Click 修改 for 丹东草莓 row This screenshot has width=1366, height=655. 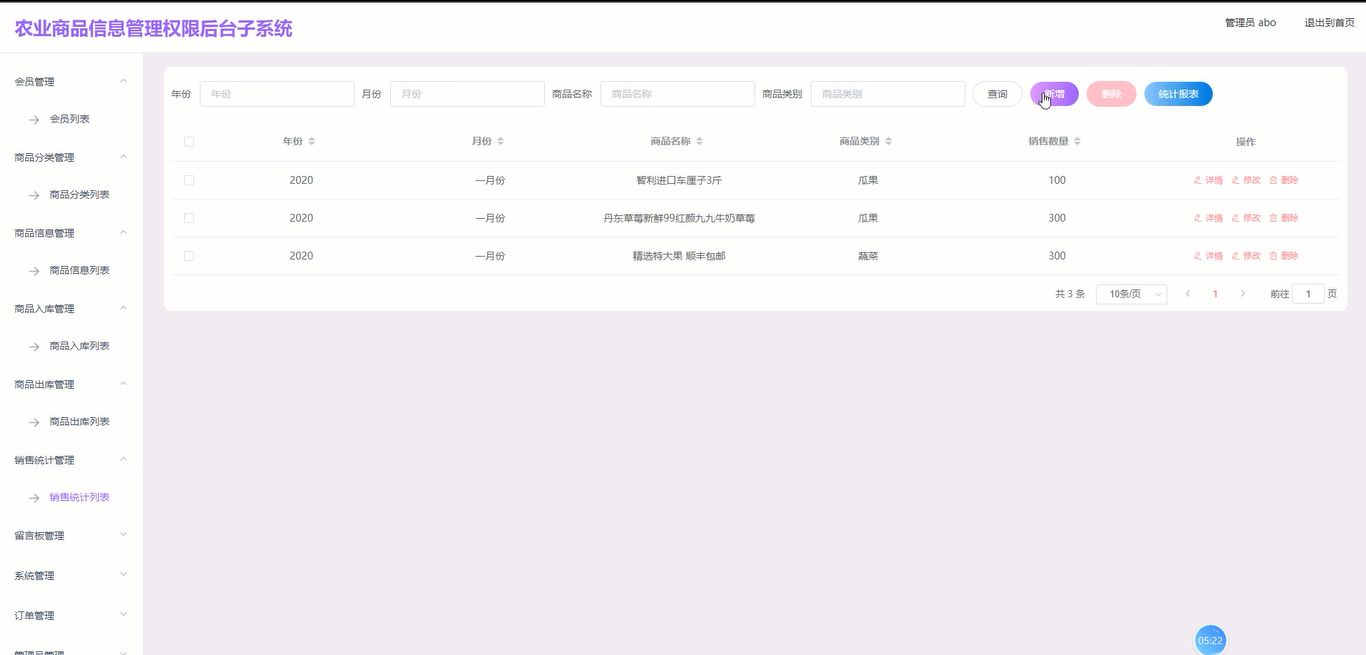click(1246, 218)
